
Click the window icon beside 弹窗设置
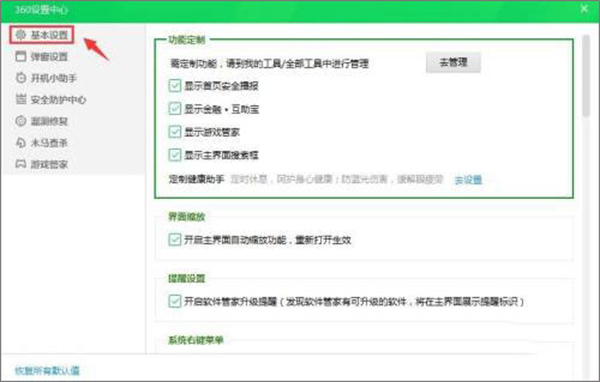pyautogui.click(x=21, y=56)
